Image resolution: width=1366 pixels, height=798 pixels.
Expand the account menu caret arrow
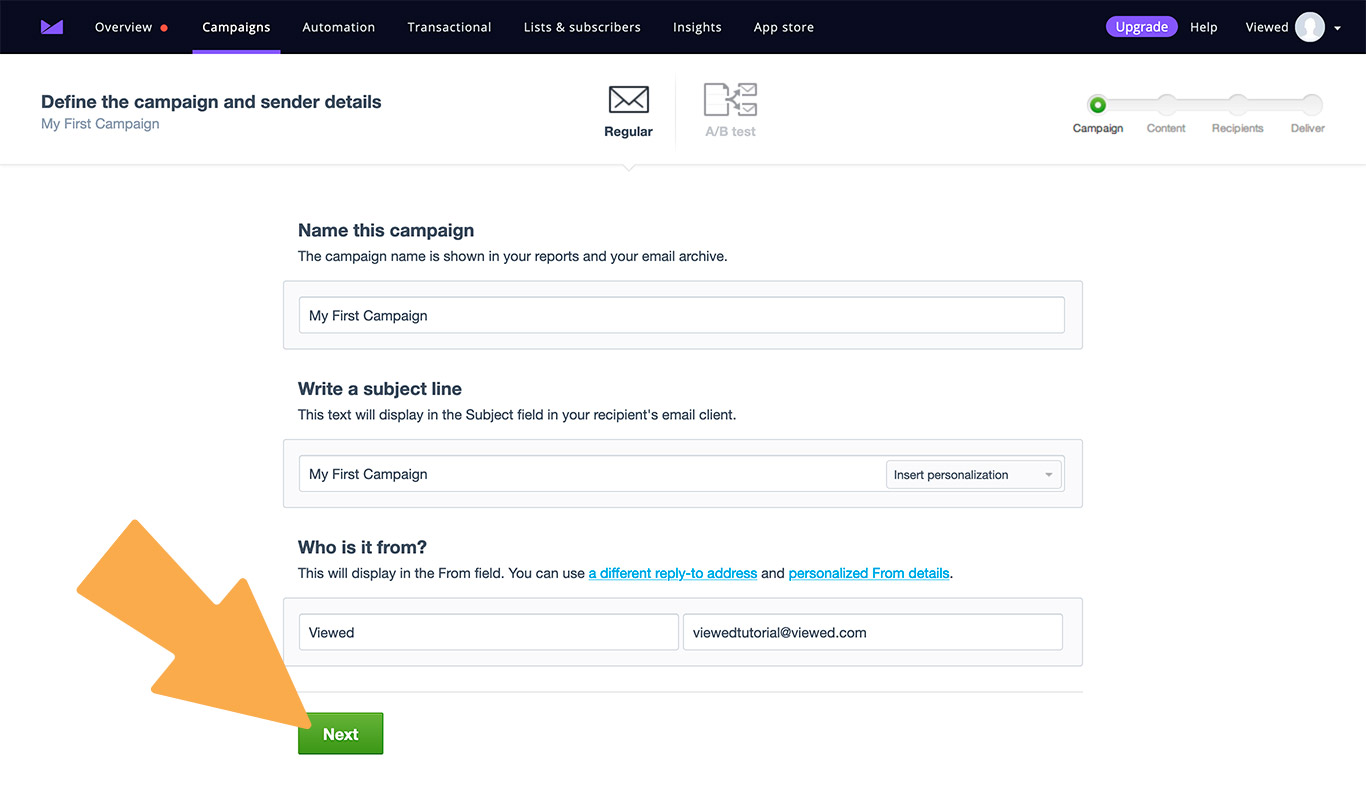(x=1337, y=28)
